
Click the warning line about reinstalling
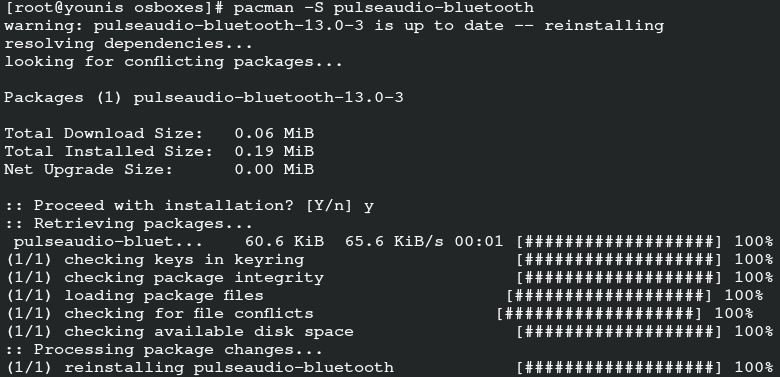pos(334,26)
